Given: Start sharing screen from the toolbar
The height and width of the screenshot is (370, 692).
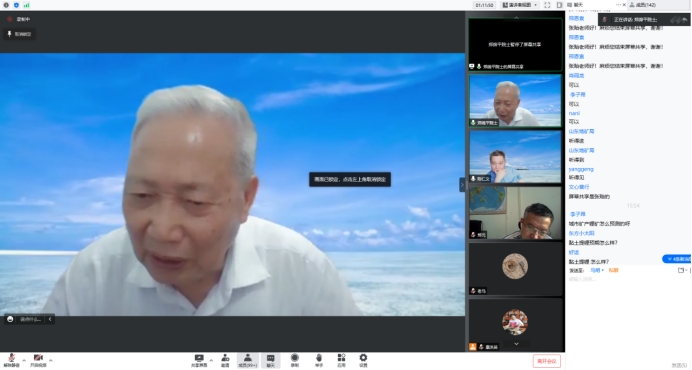Looking at the screenshot, I should click(199, 360).
